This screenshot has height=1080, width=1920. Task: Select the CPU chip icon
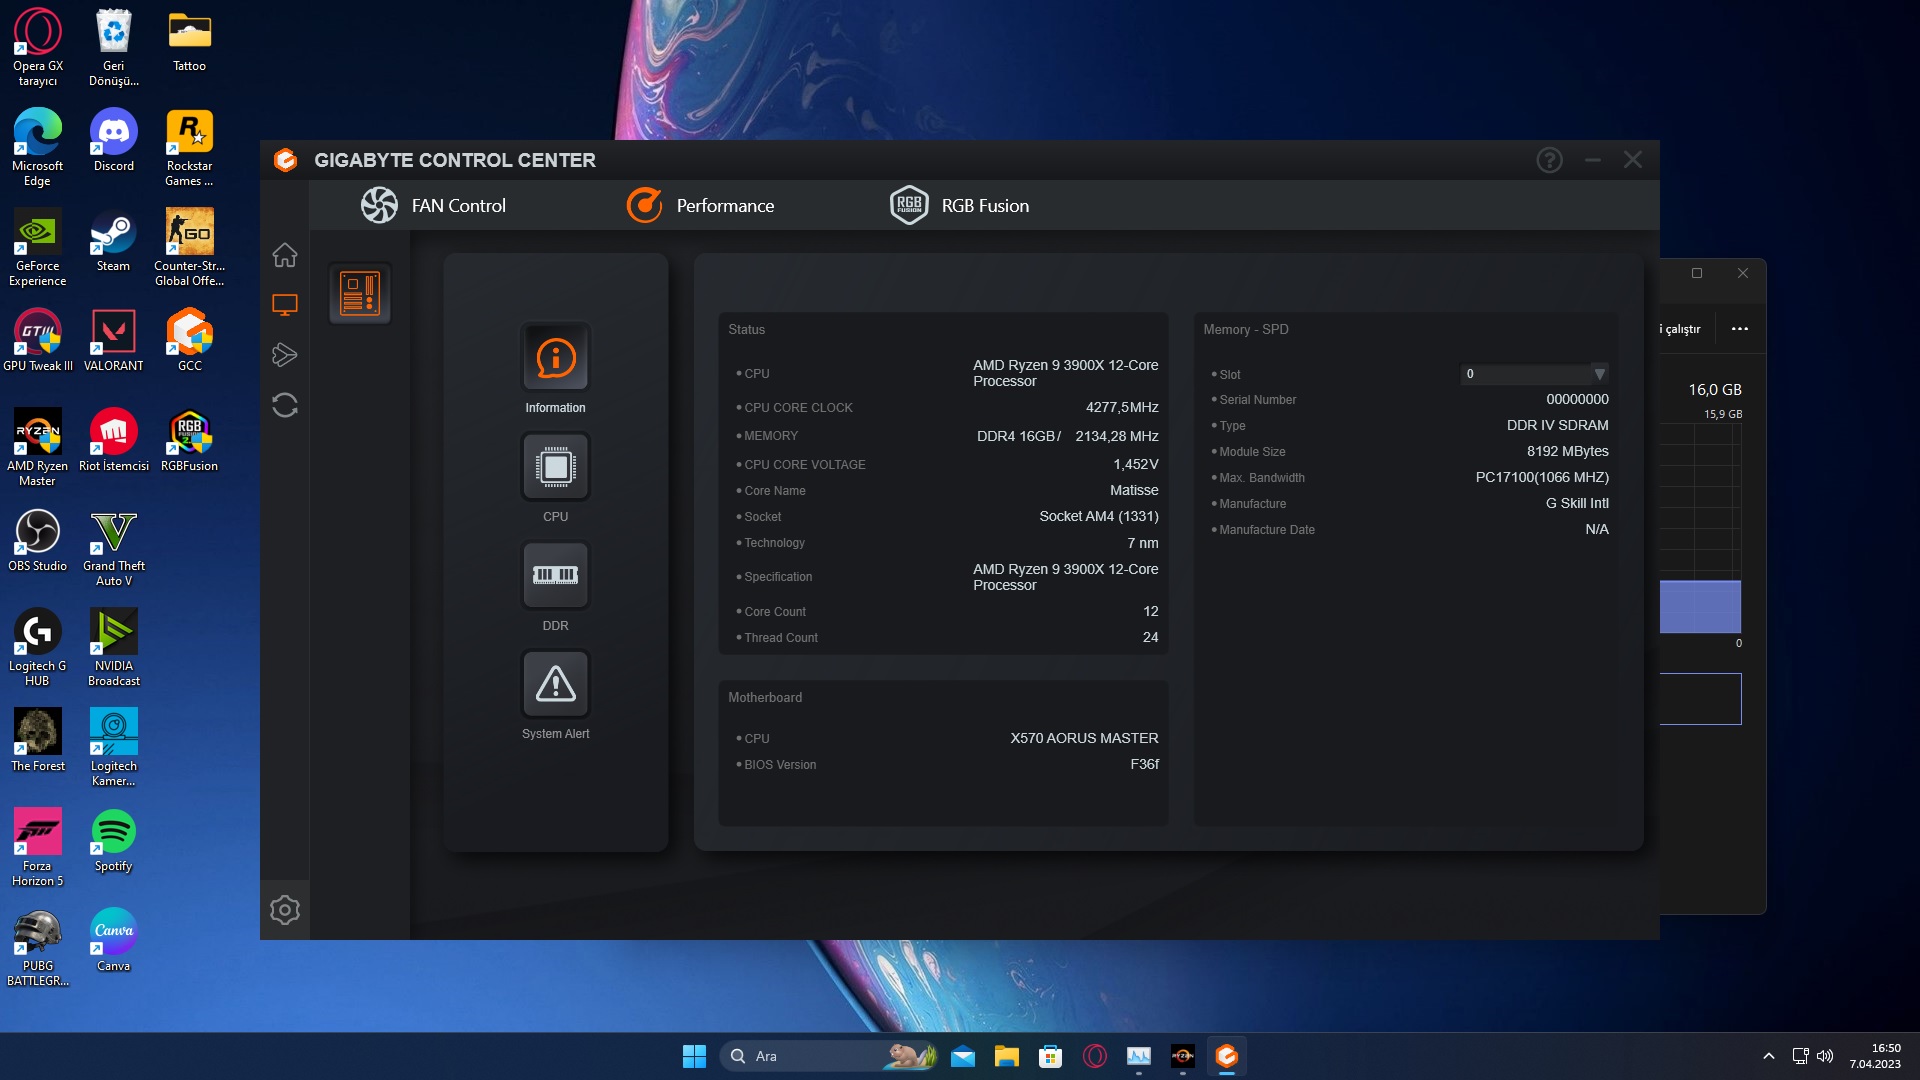tap(555, 467)
